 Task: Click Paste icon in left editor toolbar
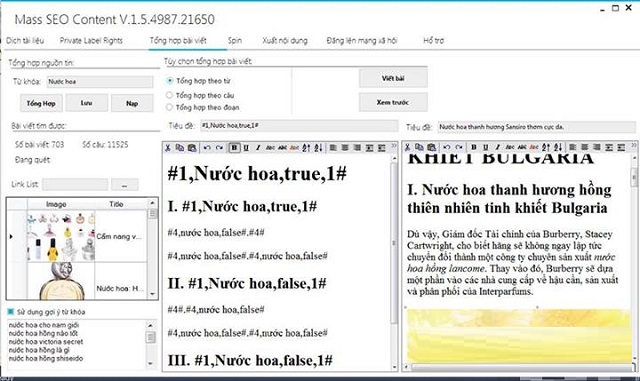192,148
